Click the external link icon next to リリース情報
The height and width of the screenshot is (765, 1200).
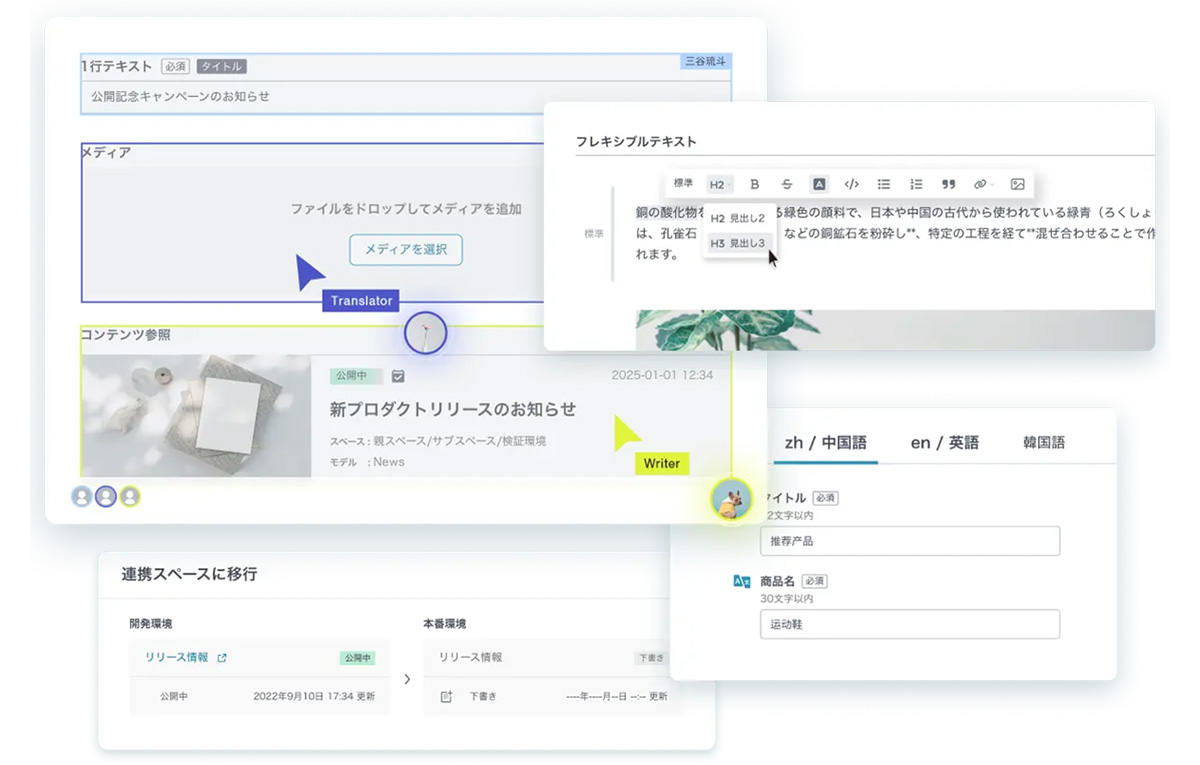click(222, 658)
